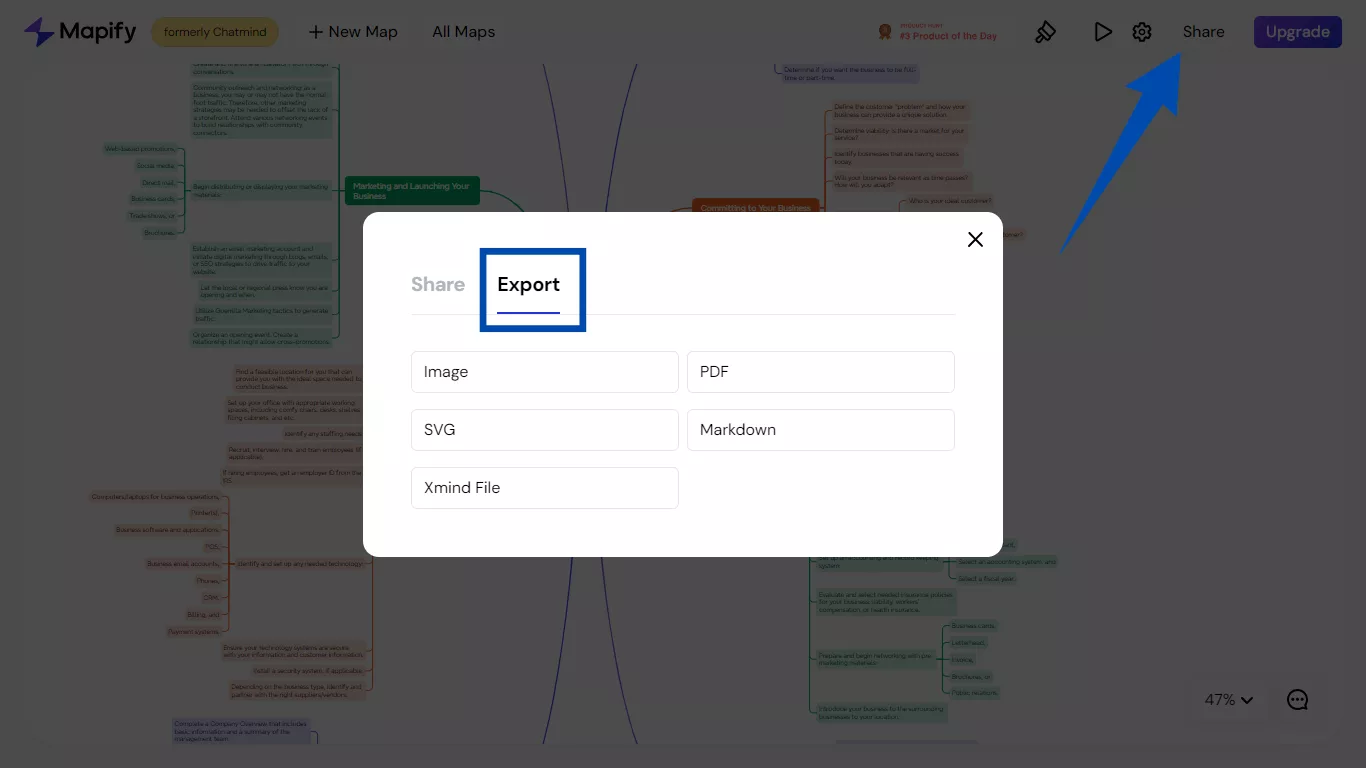Open the 47% zoom dropdown
The height and width of the screenshot is (768, 1366).
point(1229,700)
